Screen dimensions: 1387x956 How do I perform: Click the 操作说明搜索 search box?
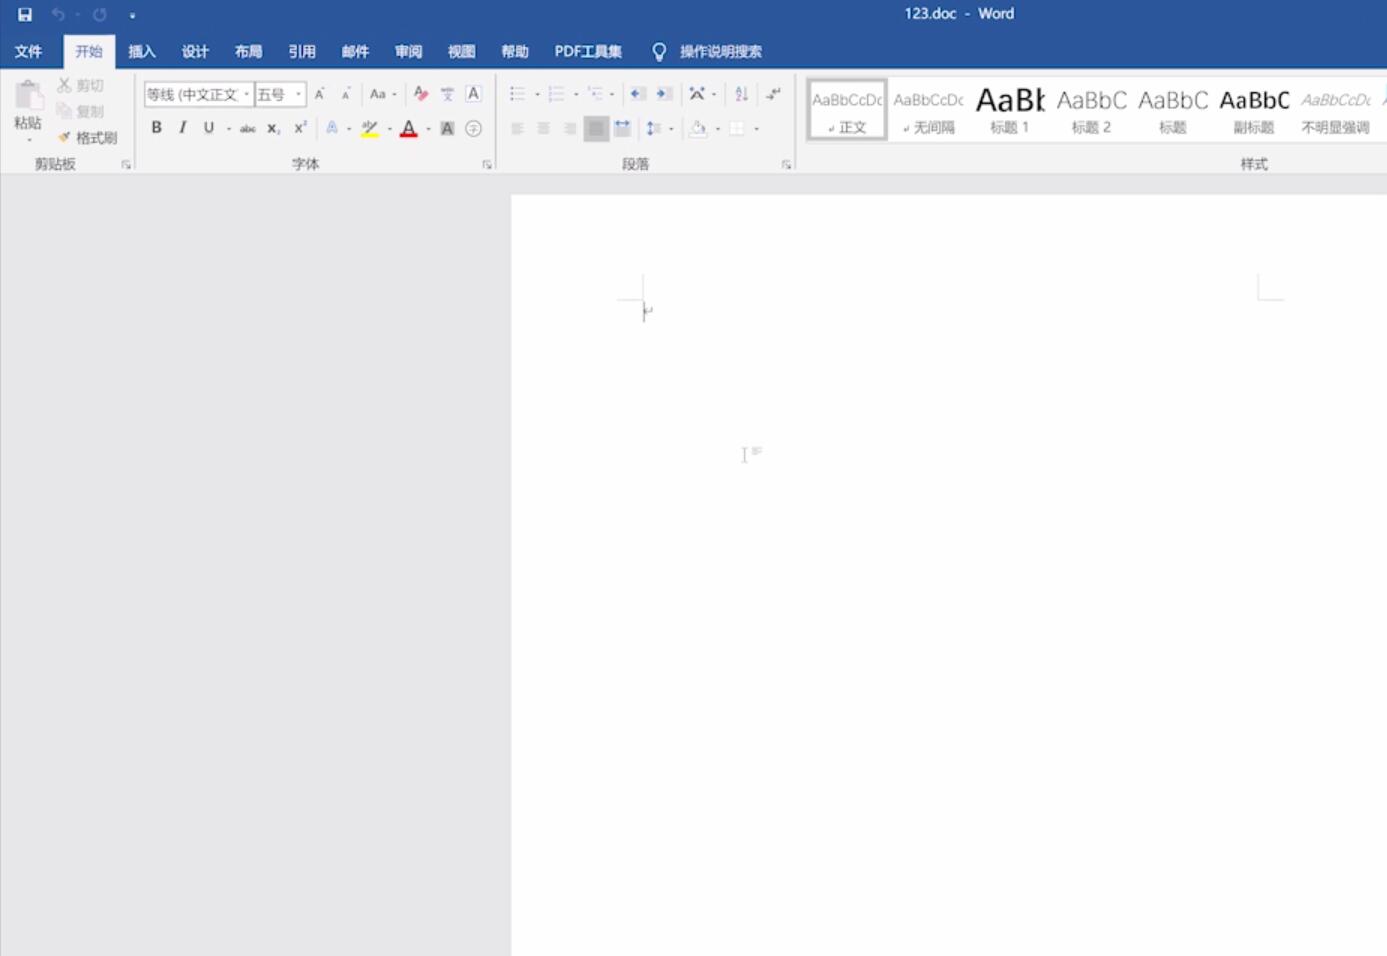[720, 51]
